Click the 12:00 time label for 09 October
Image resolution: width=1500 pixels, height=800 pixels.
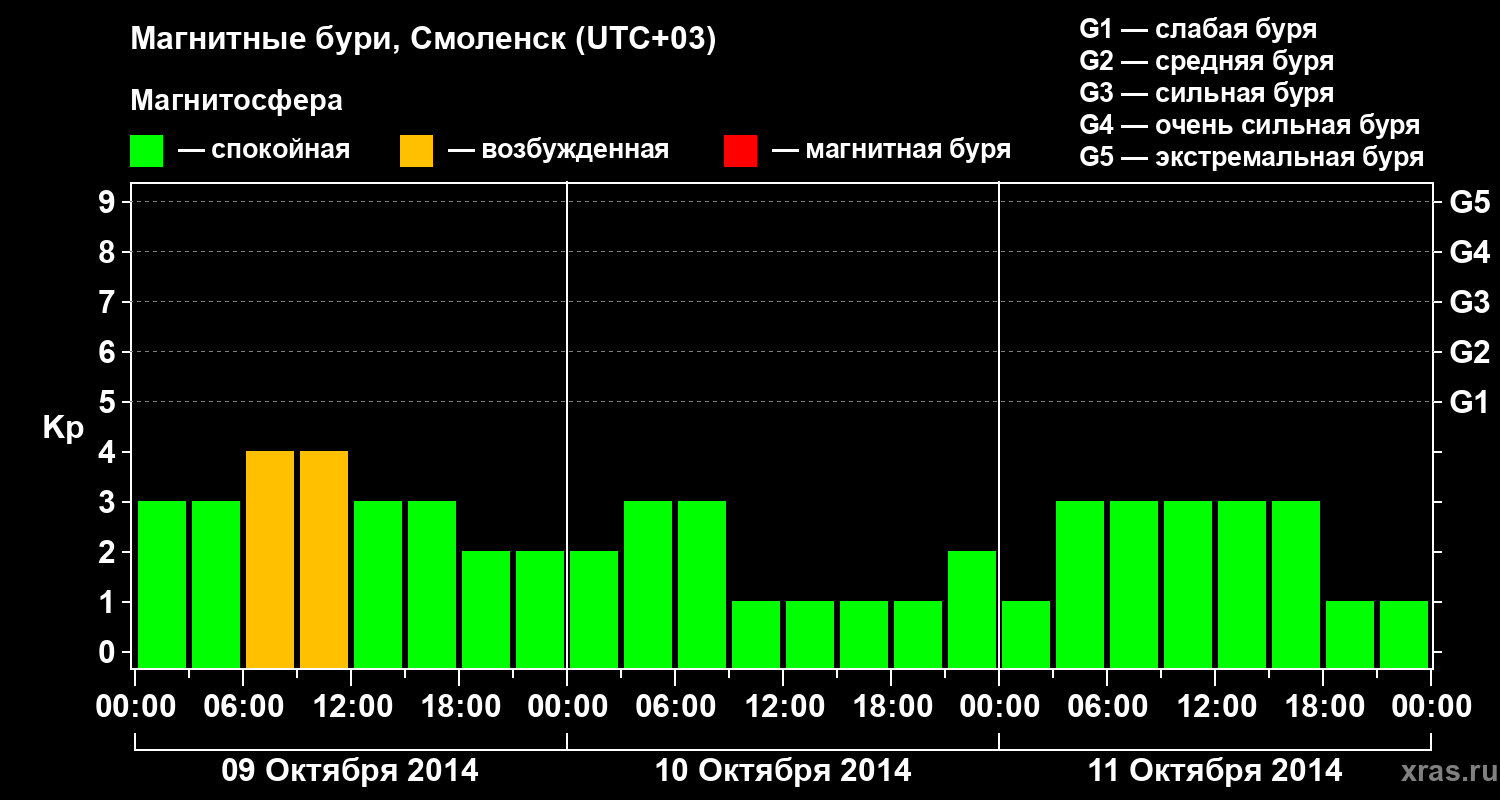coord(351,706)
